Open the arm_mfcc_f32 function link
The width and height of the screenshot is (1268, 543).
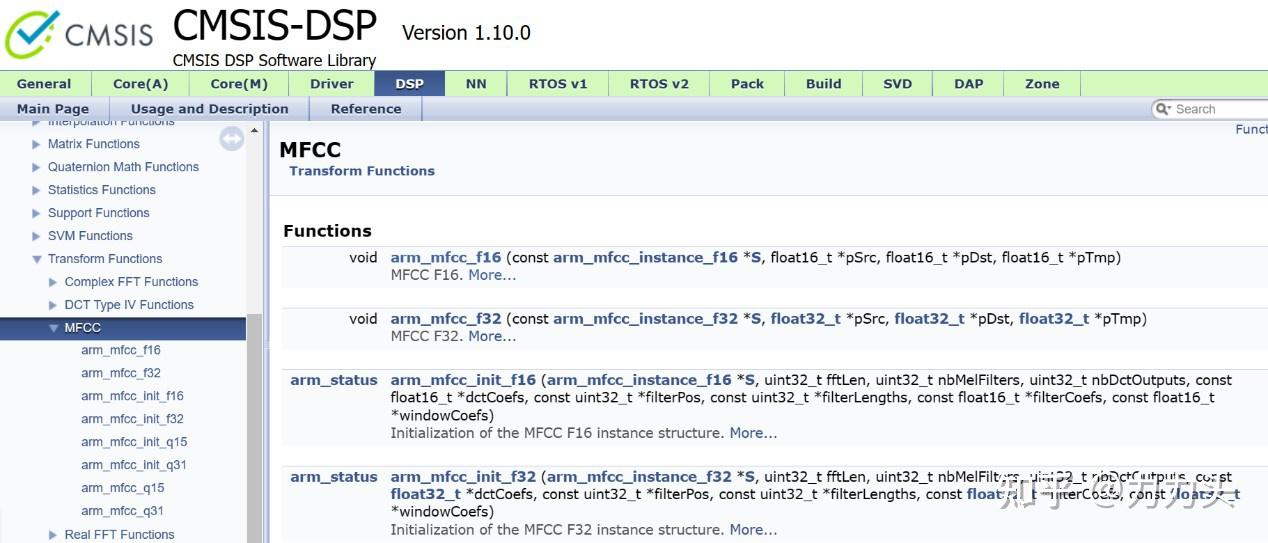[x=446, y=319]
